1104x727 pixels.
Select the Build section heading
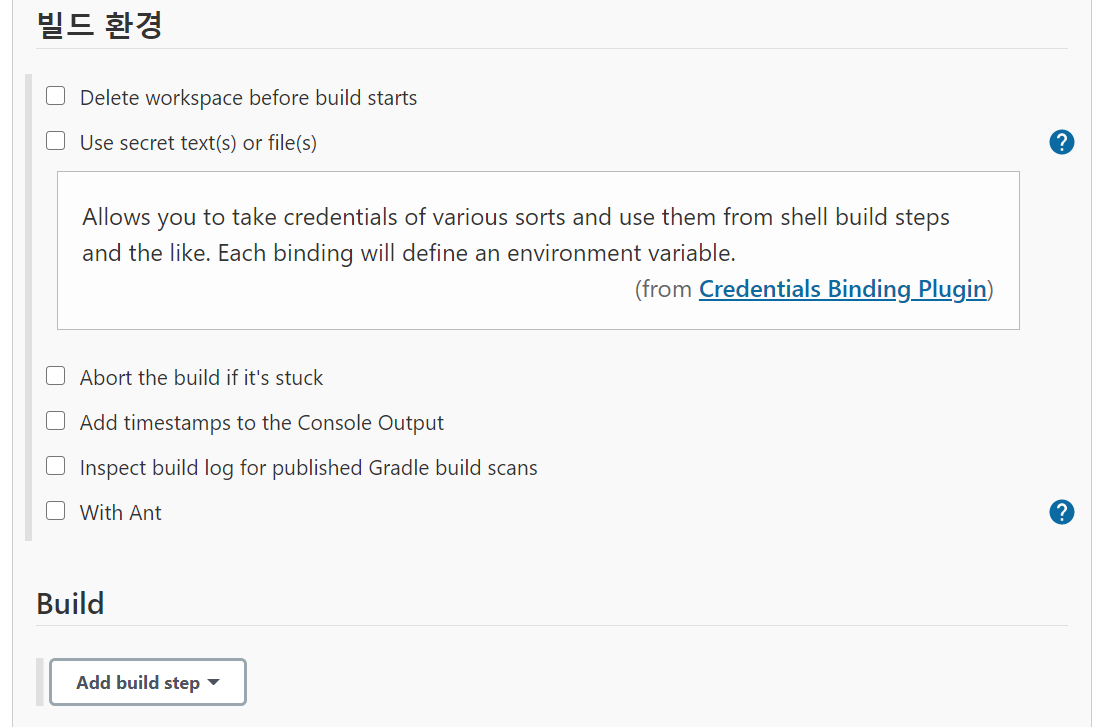click(x=70, y=604)
